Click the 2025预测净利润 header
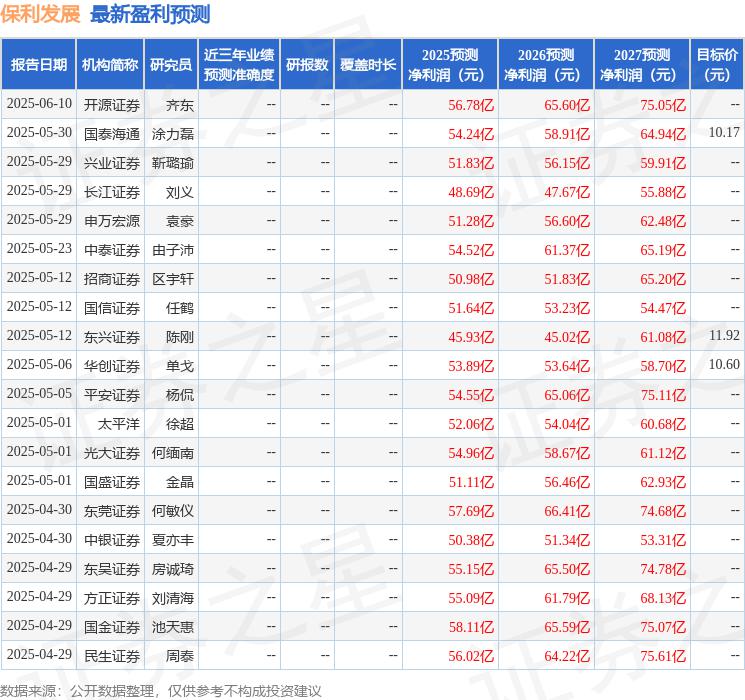The image size is (745, 700). point(450,65)
